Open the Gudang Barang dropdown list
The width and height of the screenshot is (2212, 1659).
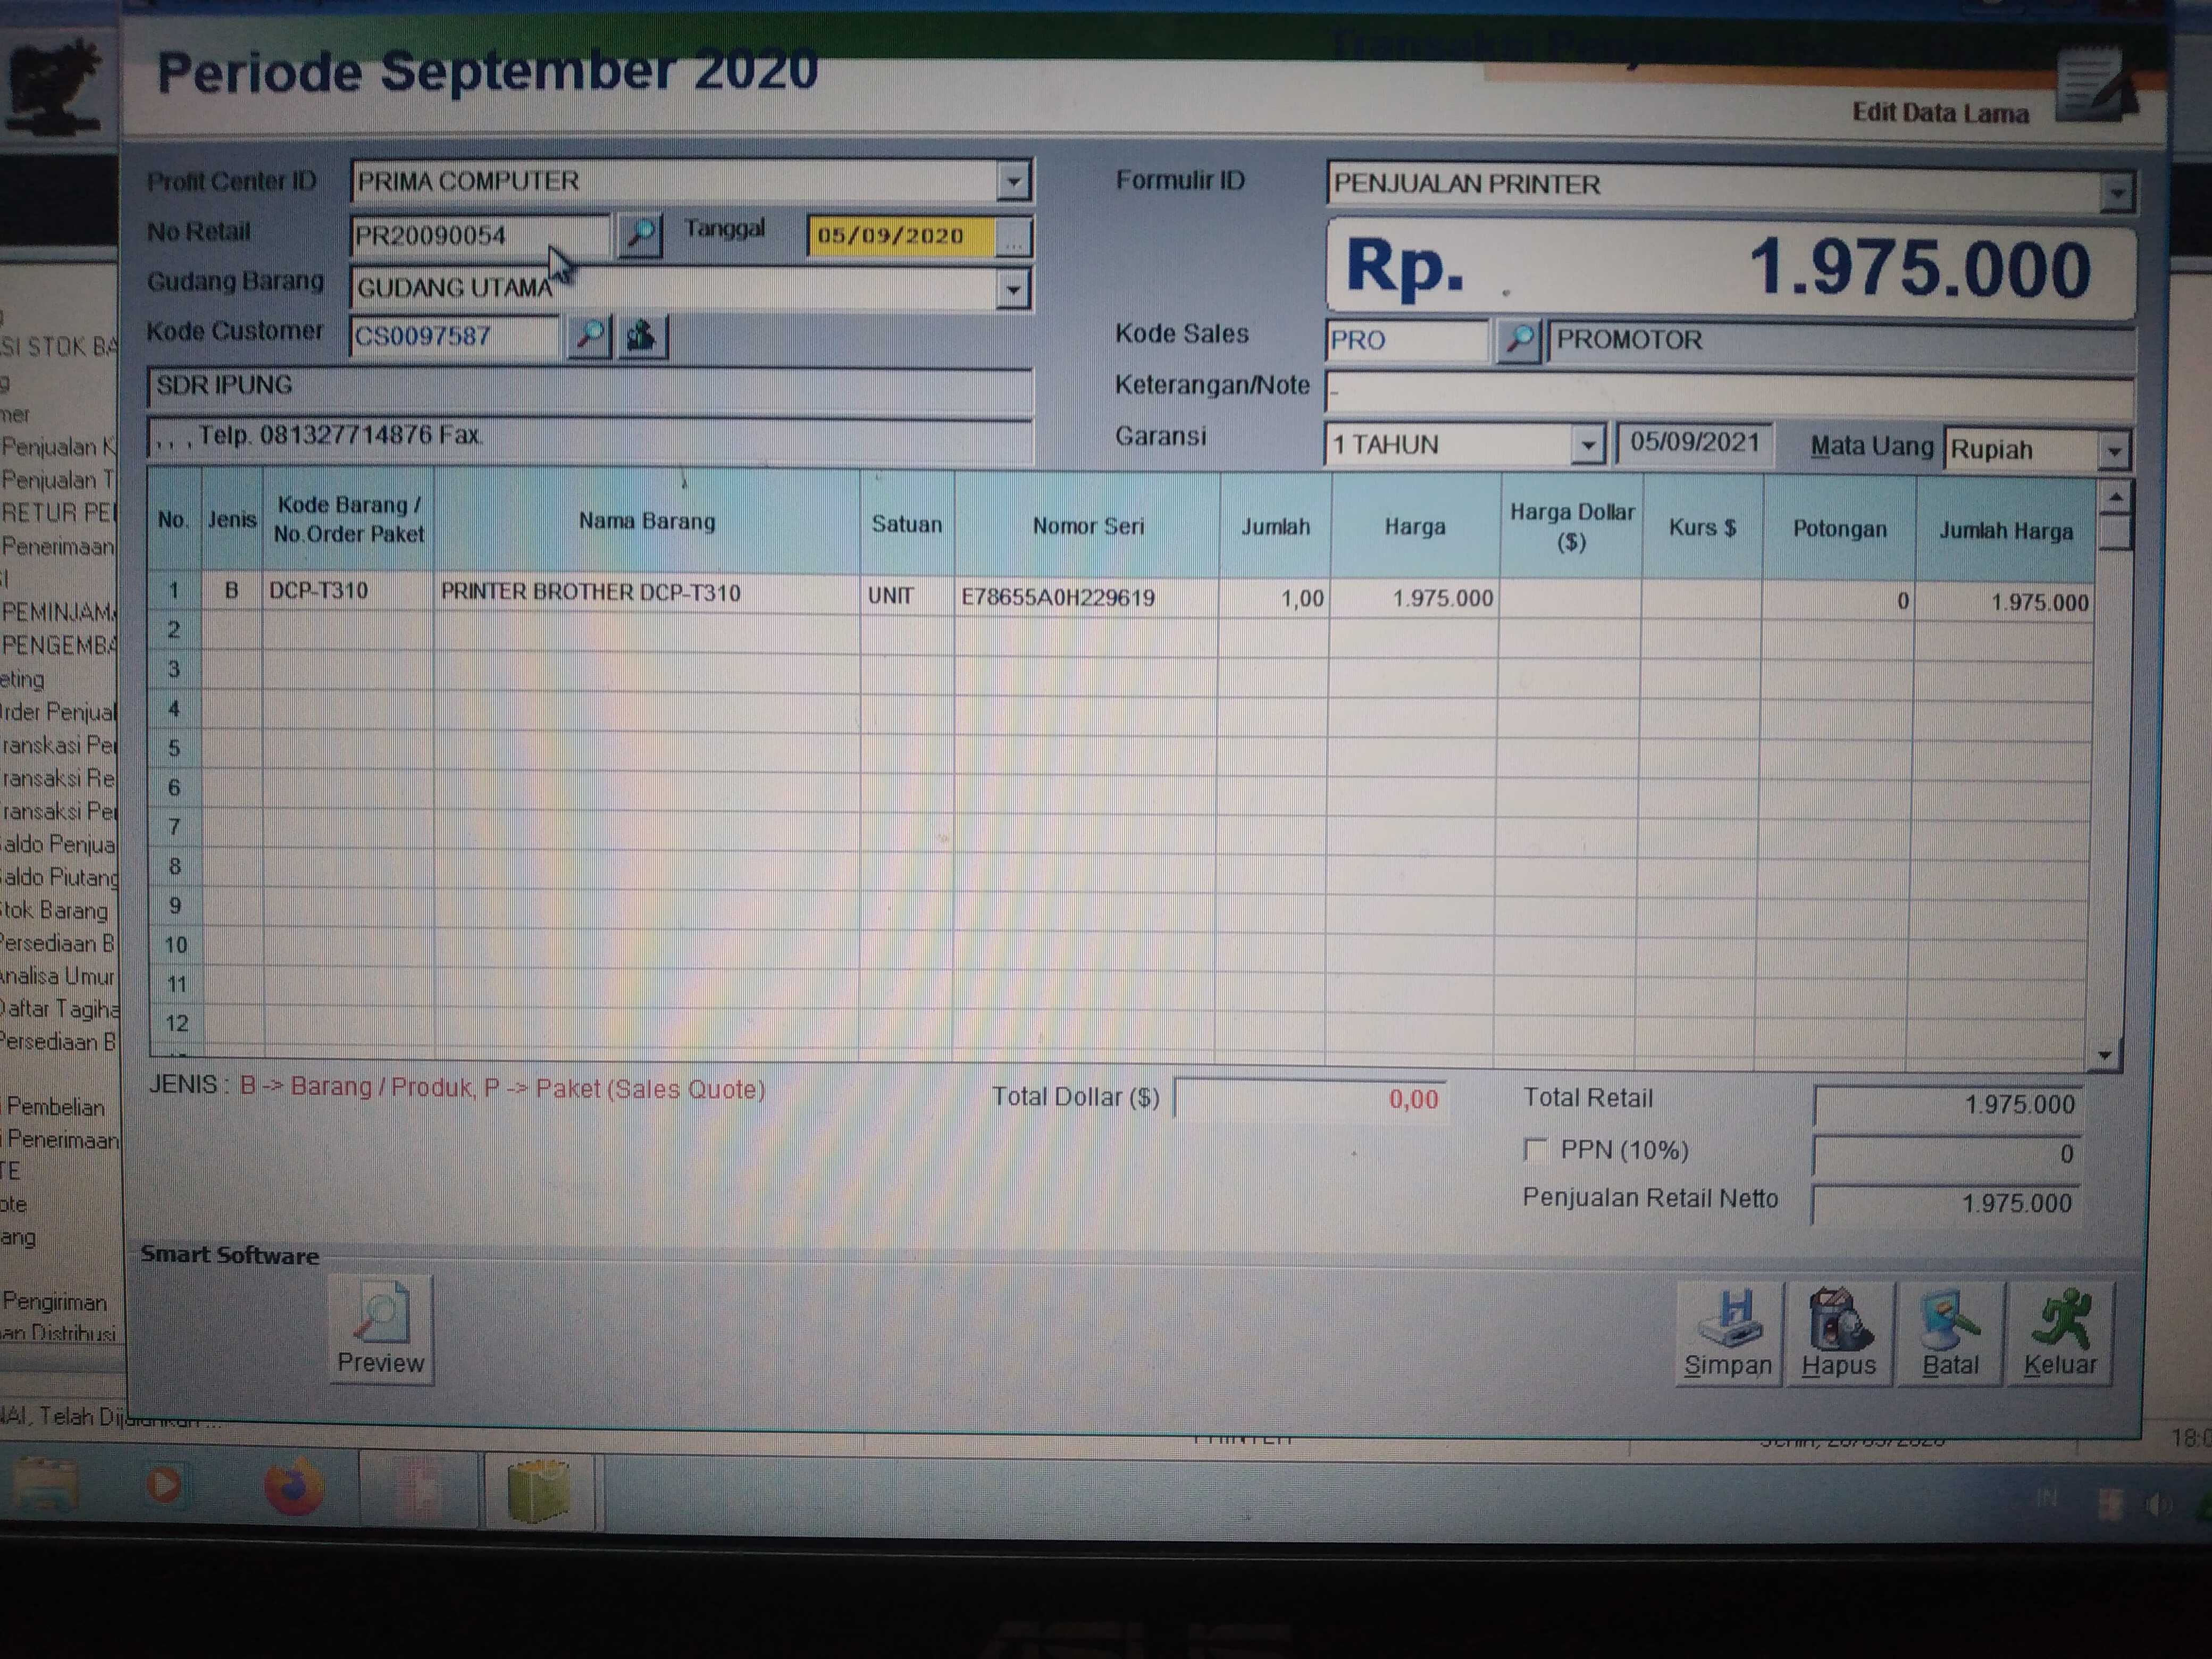(x=1013, y=290)
